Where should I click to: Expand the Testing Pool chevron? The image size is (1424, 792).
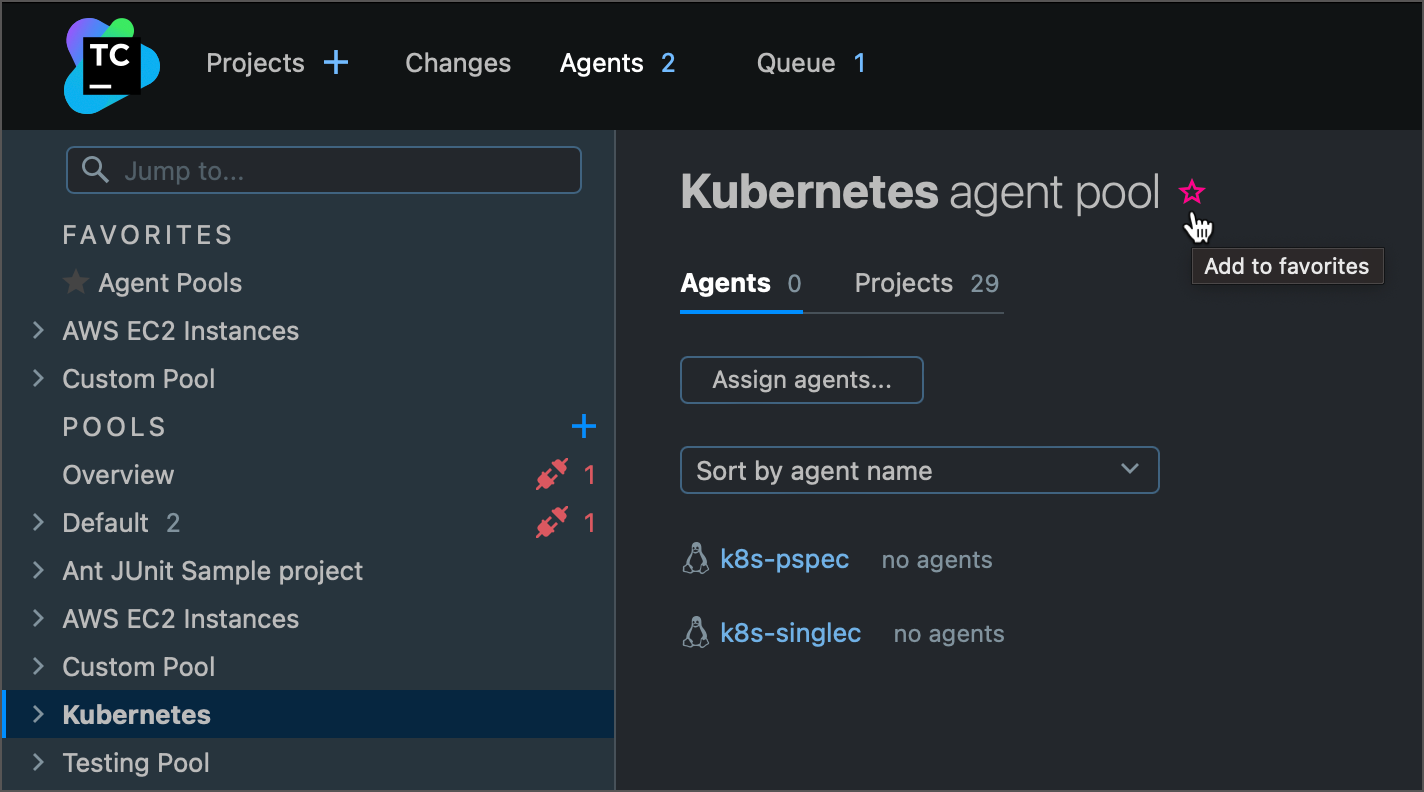(x=39, y=762)
